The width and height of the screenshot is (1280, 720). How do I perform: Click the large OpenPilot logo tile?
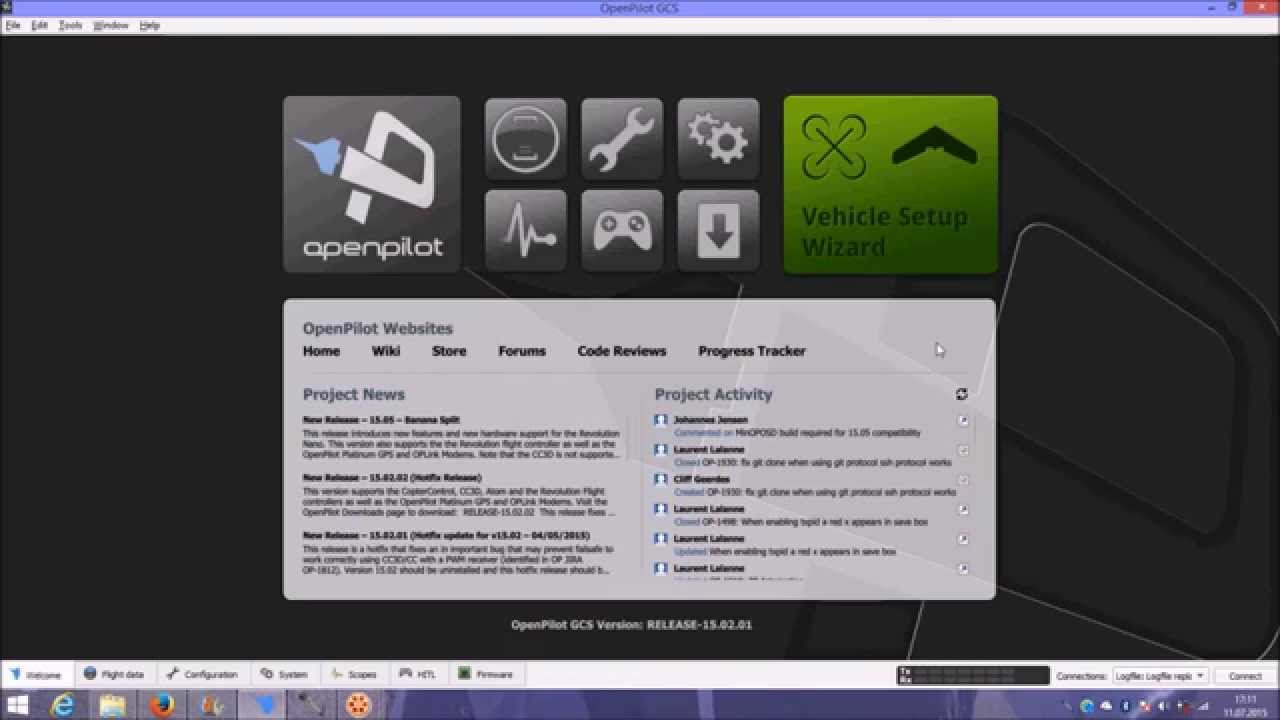(372, 185)
